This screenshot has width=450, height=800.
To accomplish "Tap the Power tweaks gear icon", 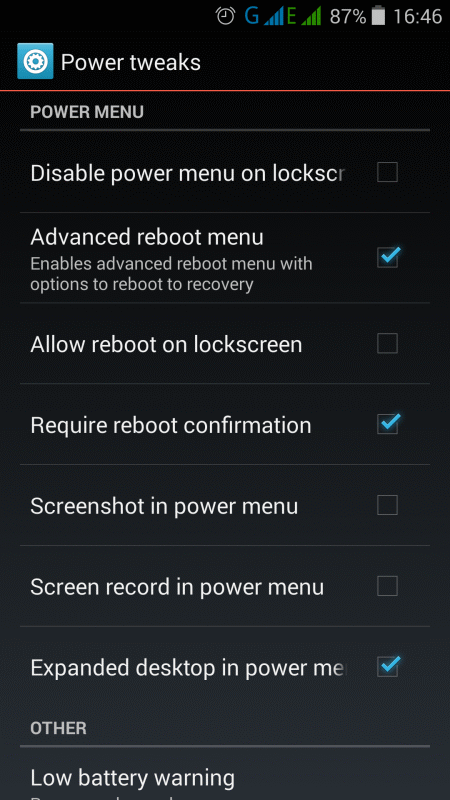I will click(x=35, y=62).
